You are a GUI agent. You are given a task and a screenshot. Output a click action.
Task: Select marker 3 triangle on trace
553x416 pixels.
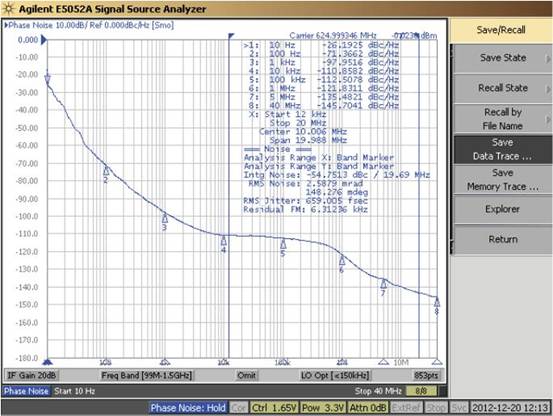[x=165, y=219]
